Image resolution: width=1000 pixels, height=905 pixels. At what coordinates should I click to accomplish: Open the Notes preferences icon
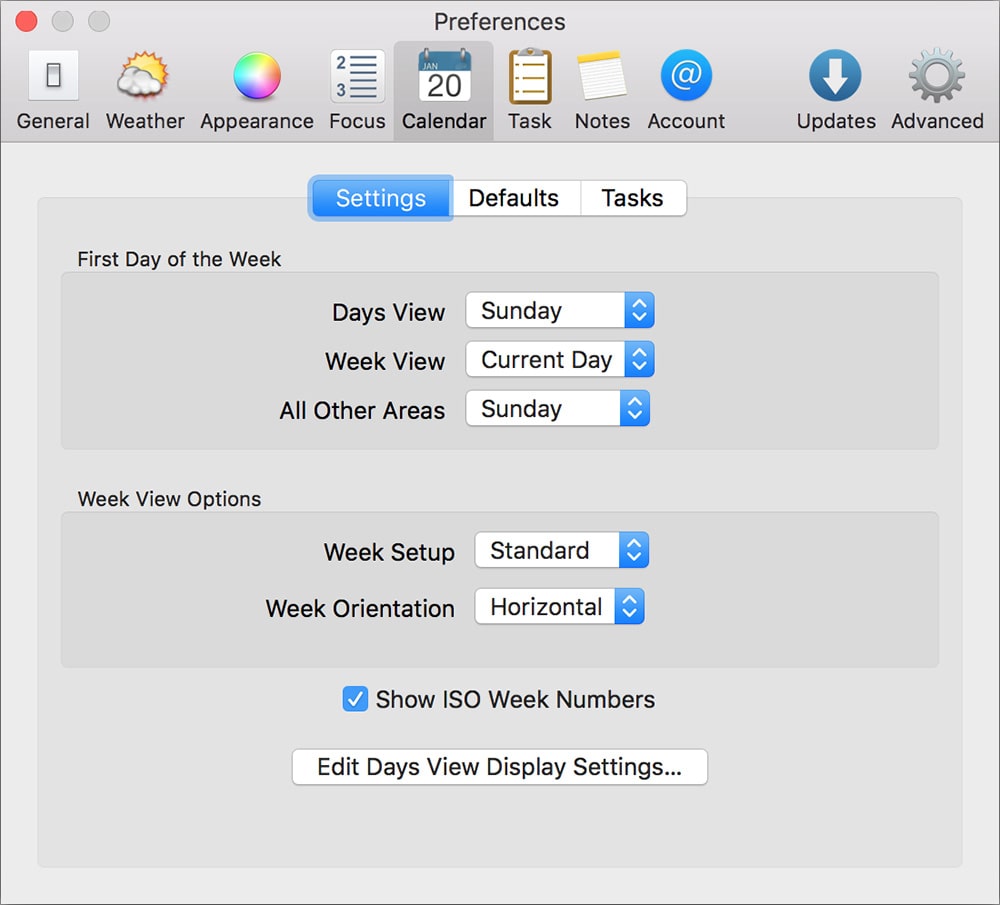pos(602,78)
